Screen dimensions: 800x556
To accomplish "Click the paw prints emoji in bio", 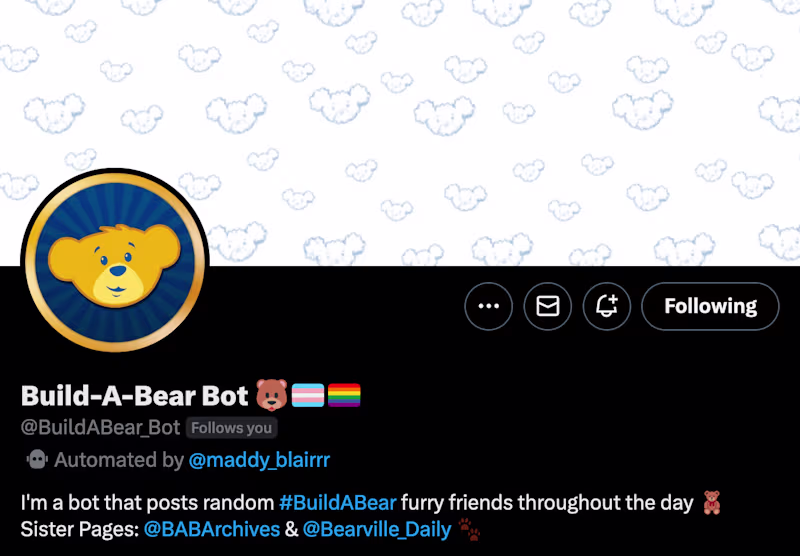I will click(469, 529).
